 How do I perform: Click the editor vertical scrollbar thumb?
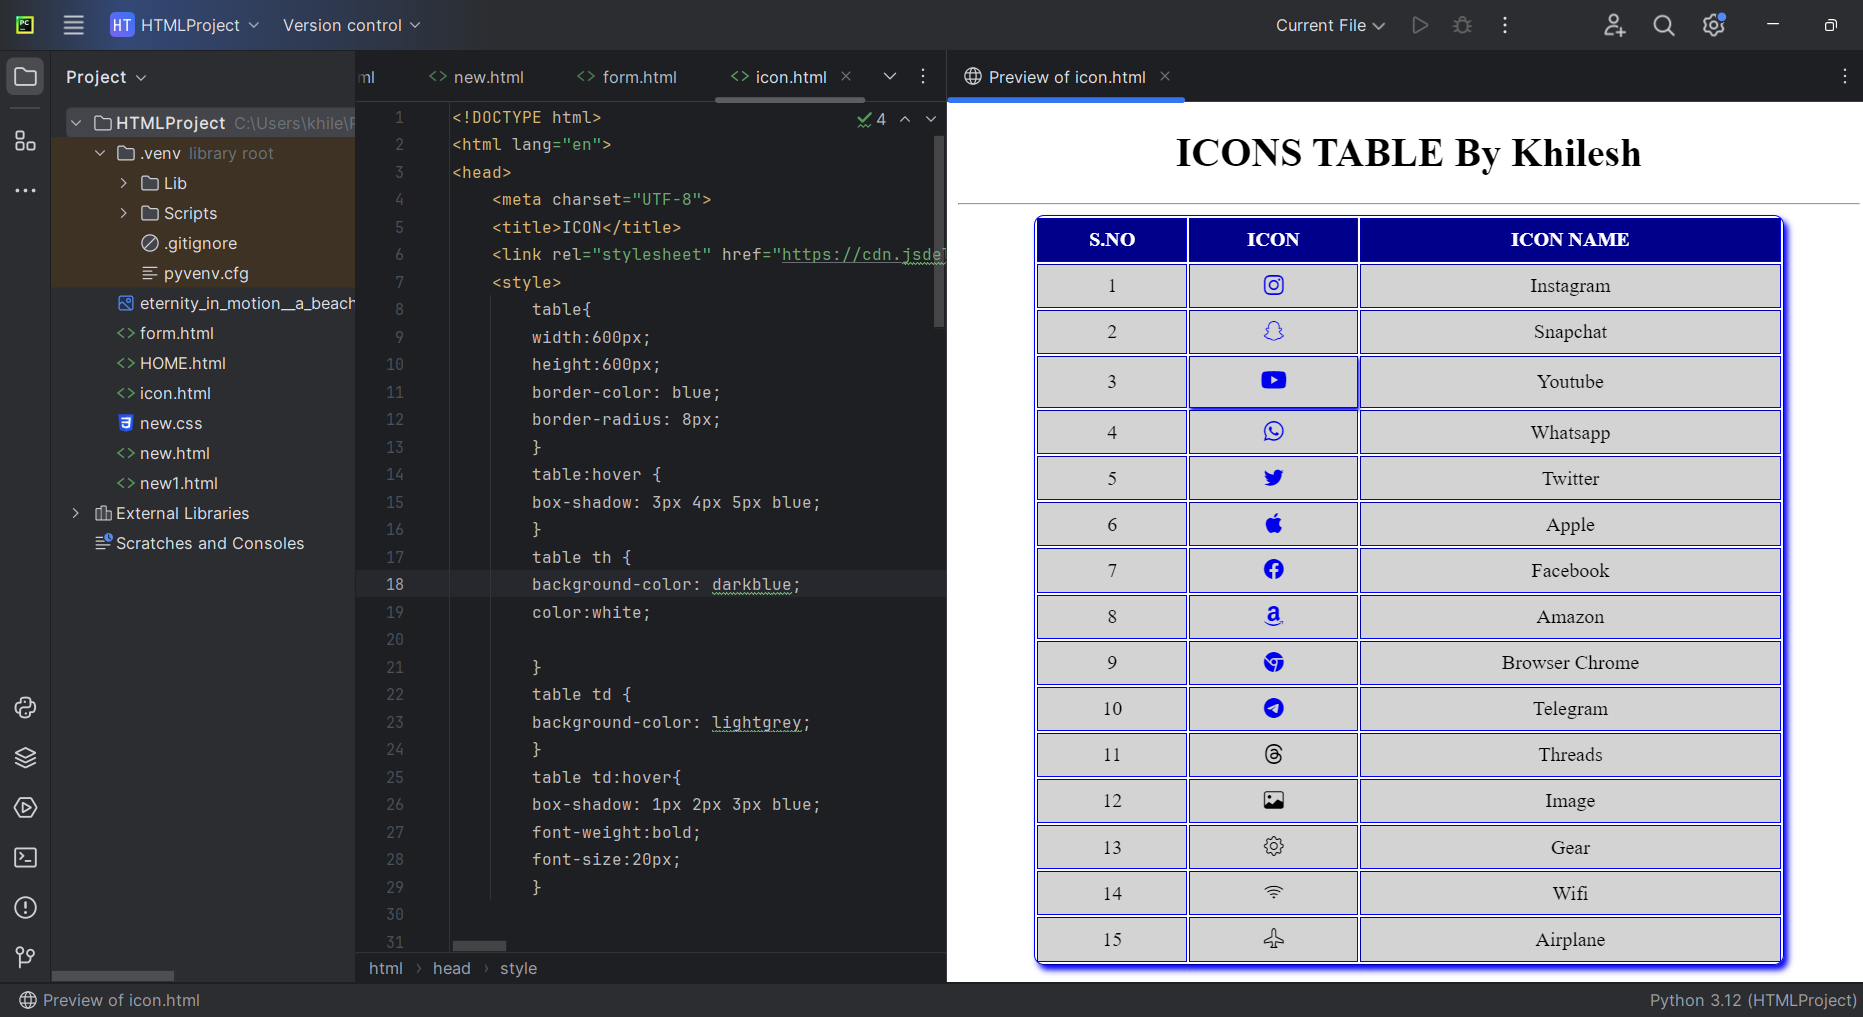[x=938, y=232]
